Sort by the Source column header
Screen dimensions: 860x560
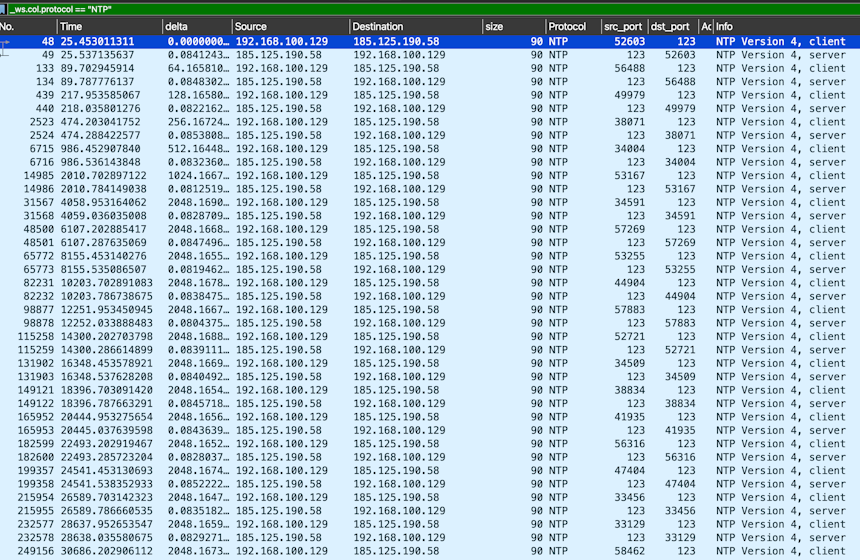pyautogui.click(x=291, y=26)
